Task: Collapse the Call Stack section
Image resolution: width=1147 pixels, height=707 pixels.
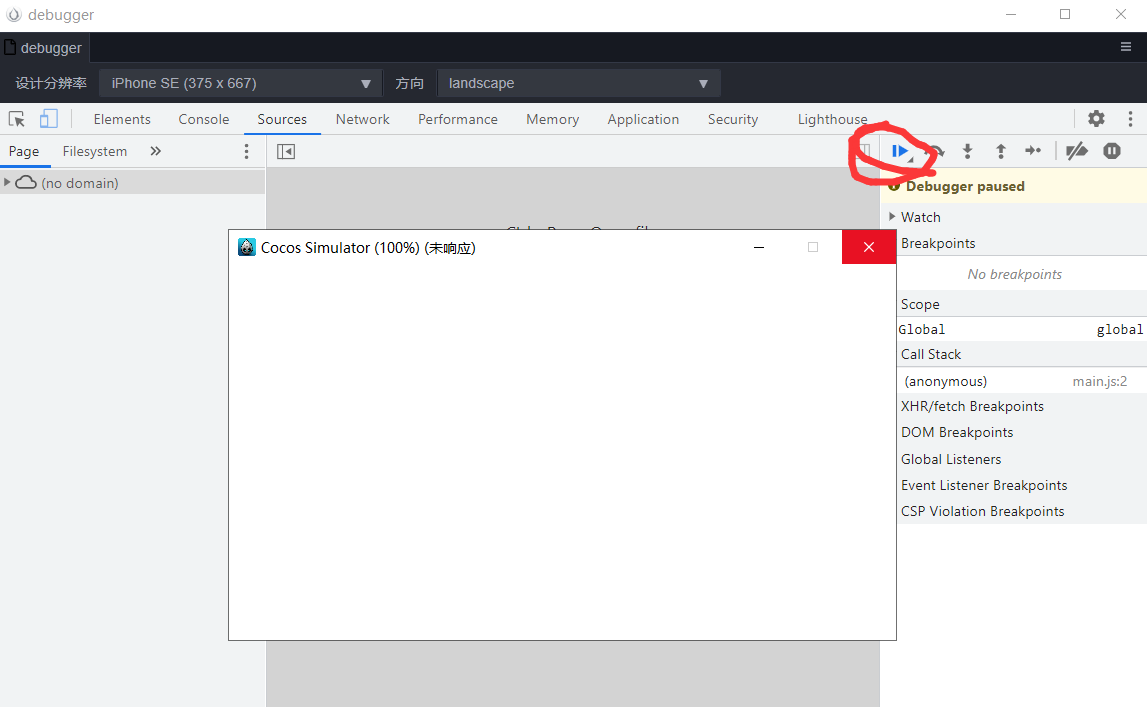Action: point(930,355)
